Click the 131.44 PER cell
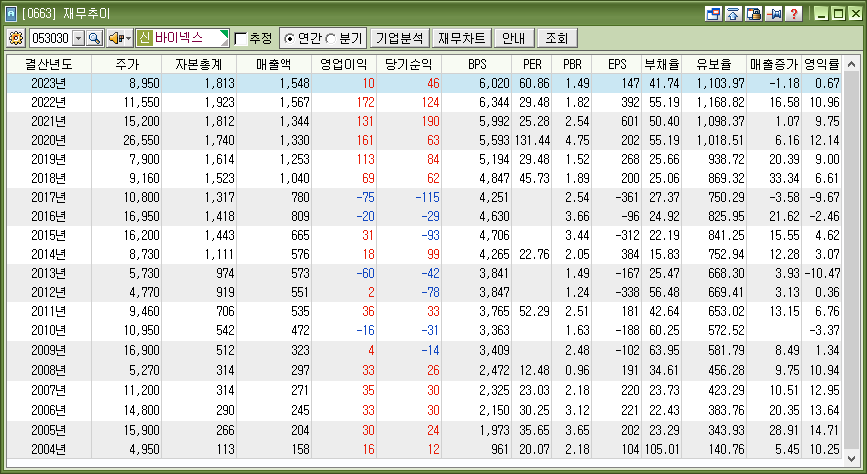The image size is (867, 474). [x=531, y=140]
